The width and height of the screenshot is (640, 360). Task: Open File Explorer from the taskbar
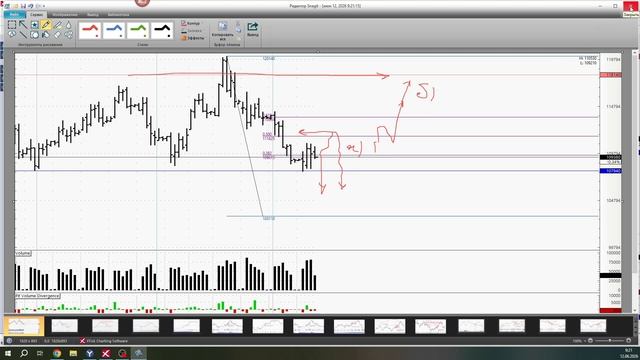[73, 353]
